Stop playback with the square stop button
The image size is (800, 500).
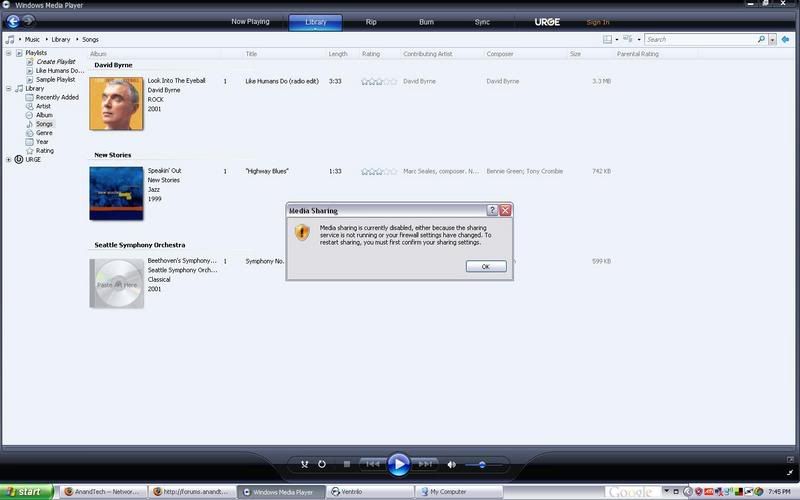point(347,464)
